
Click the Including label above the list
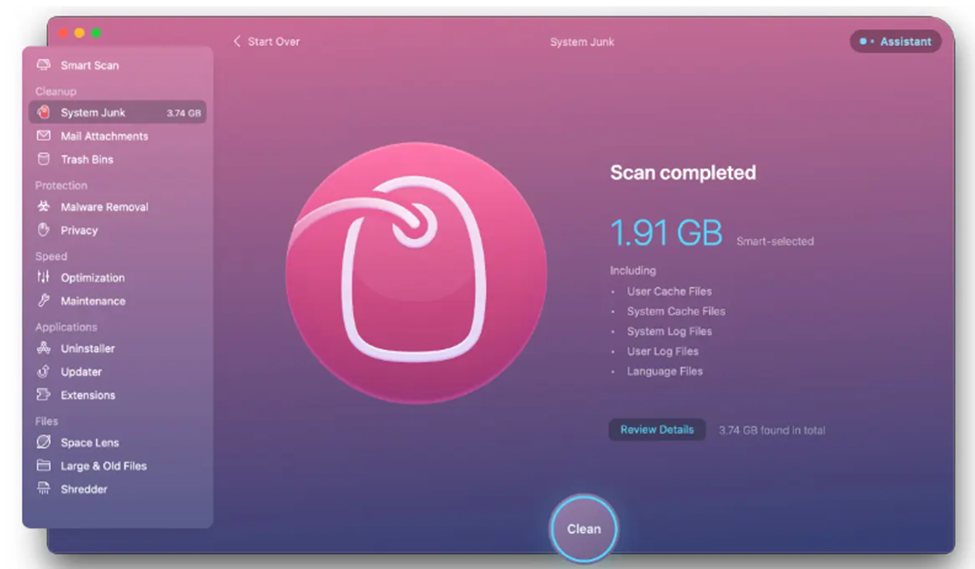pos(633,271)
